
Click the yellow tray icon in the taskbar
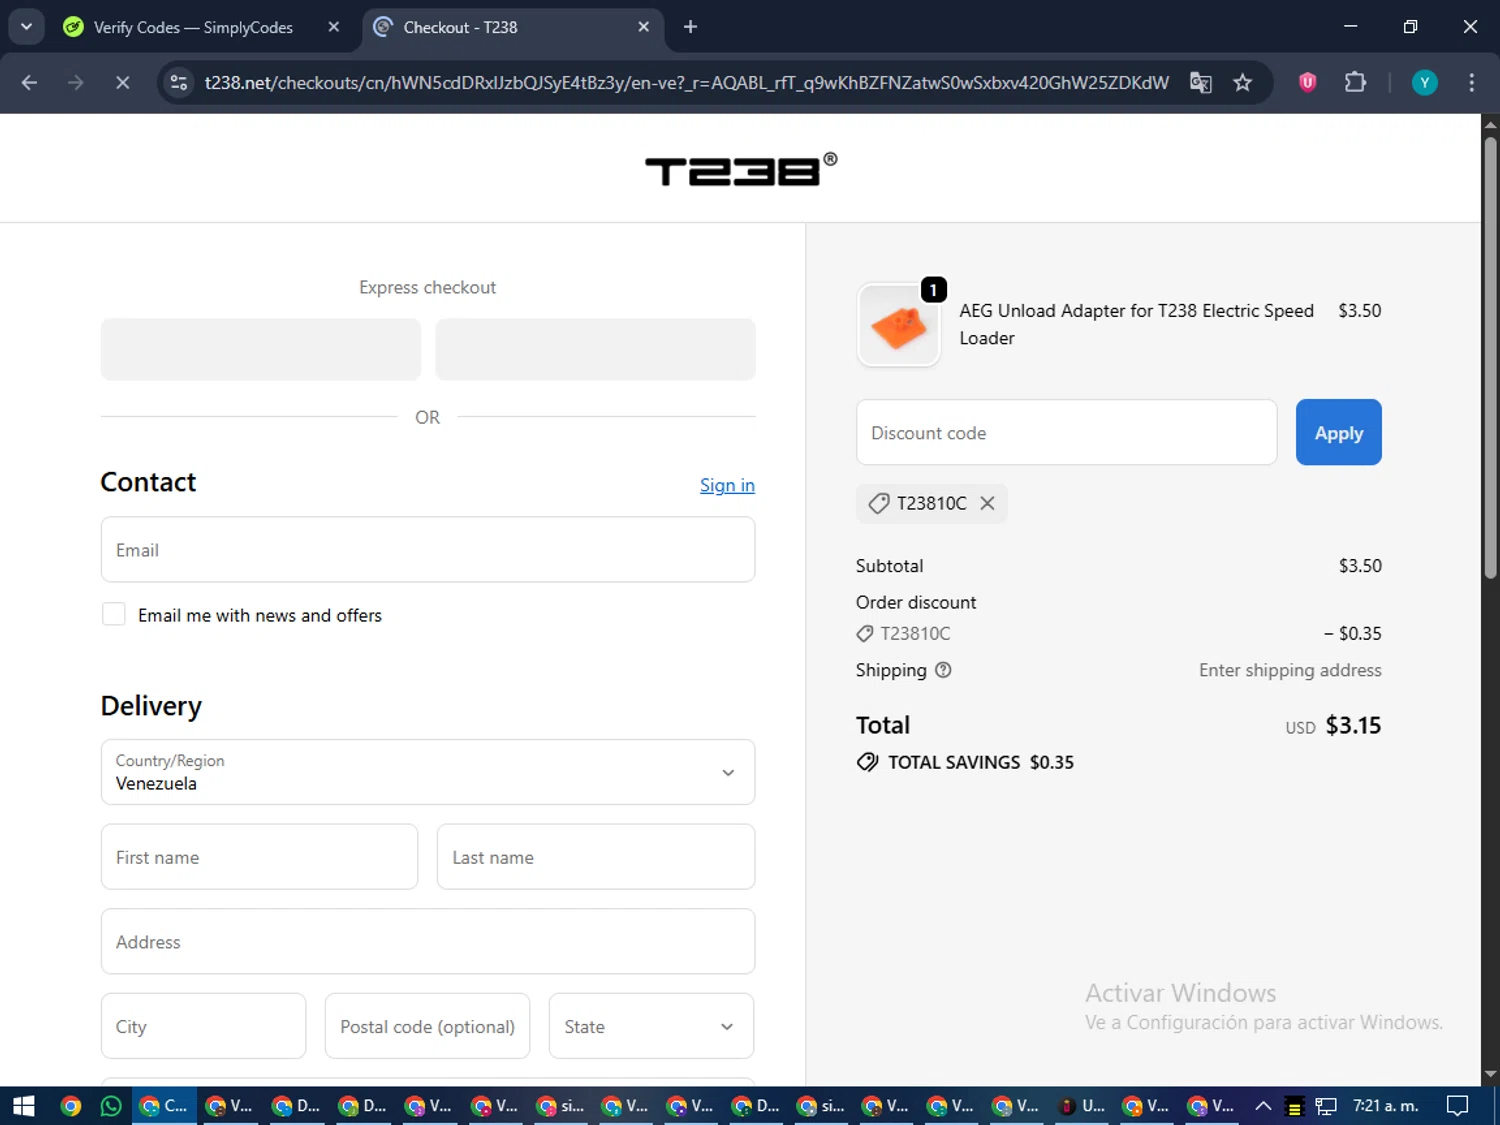1294,1106
